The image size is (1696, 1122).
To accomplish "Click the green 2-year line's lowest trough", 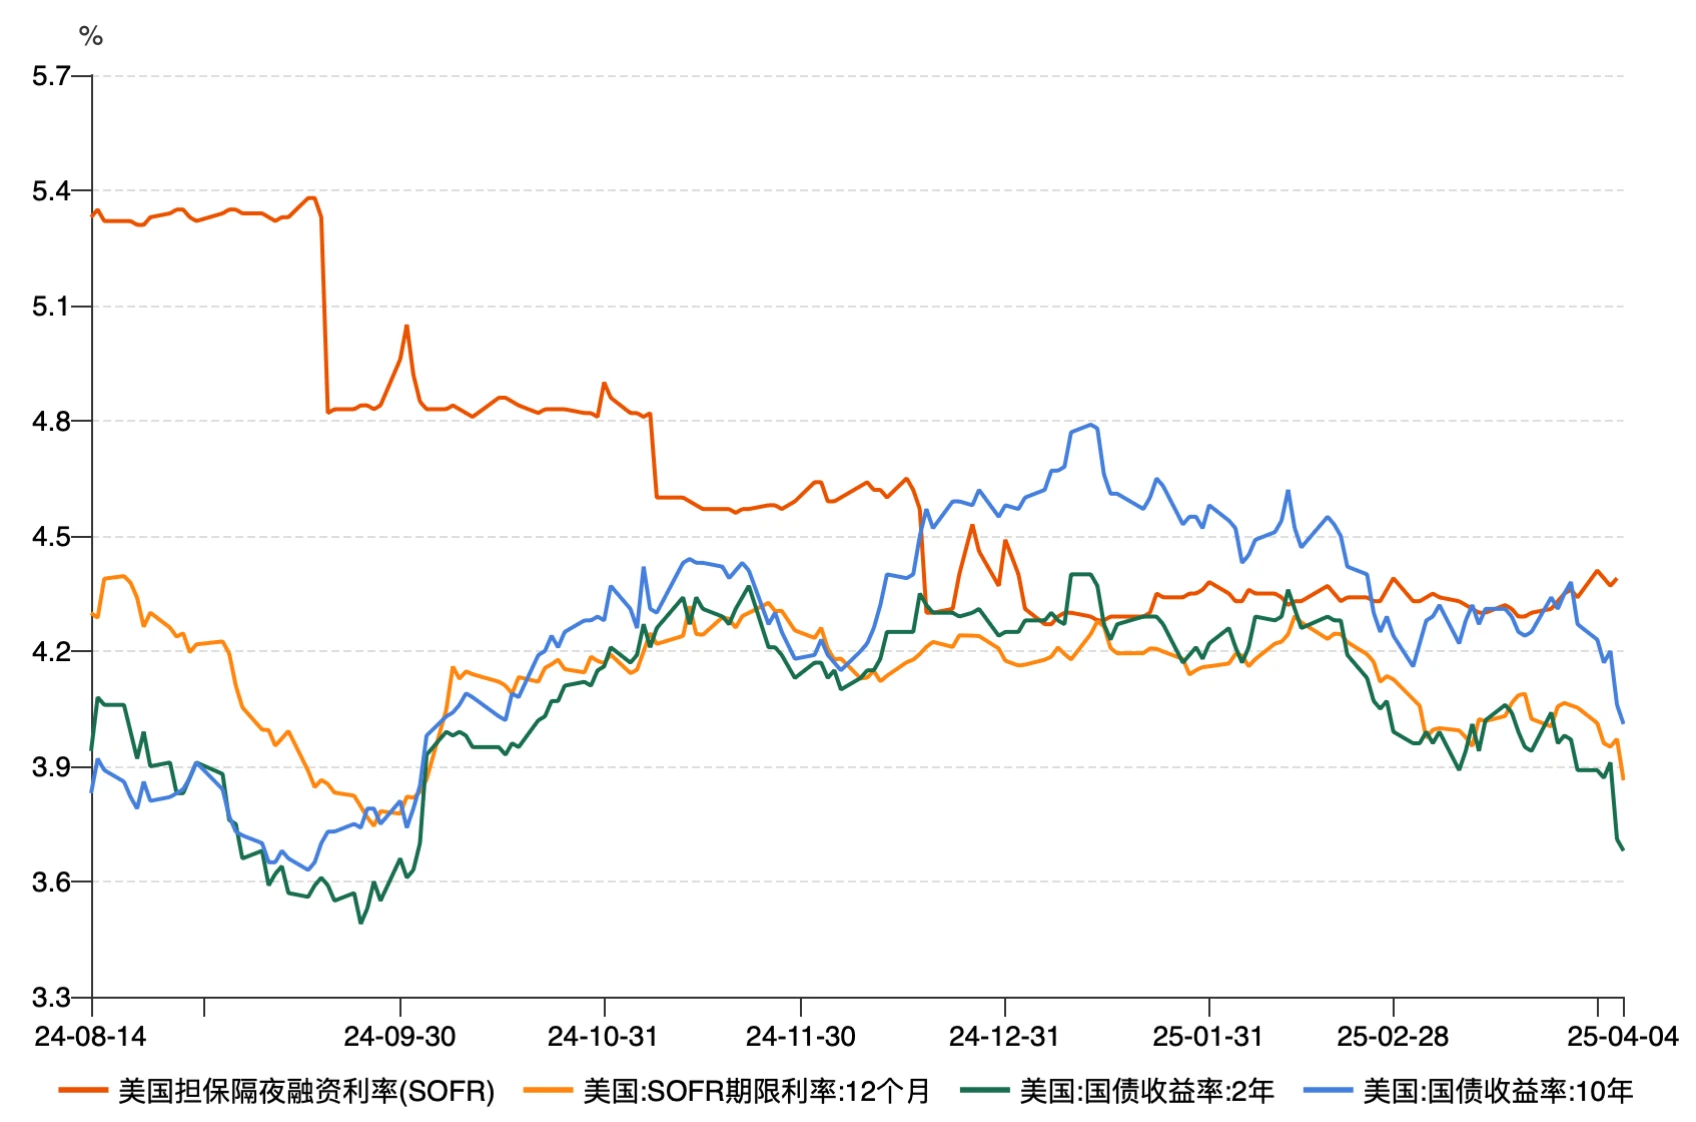I will click(x=361, y=922).
